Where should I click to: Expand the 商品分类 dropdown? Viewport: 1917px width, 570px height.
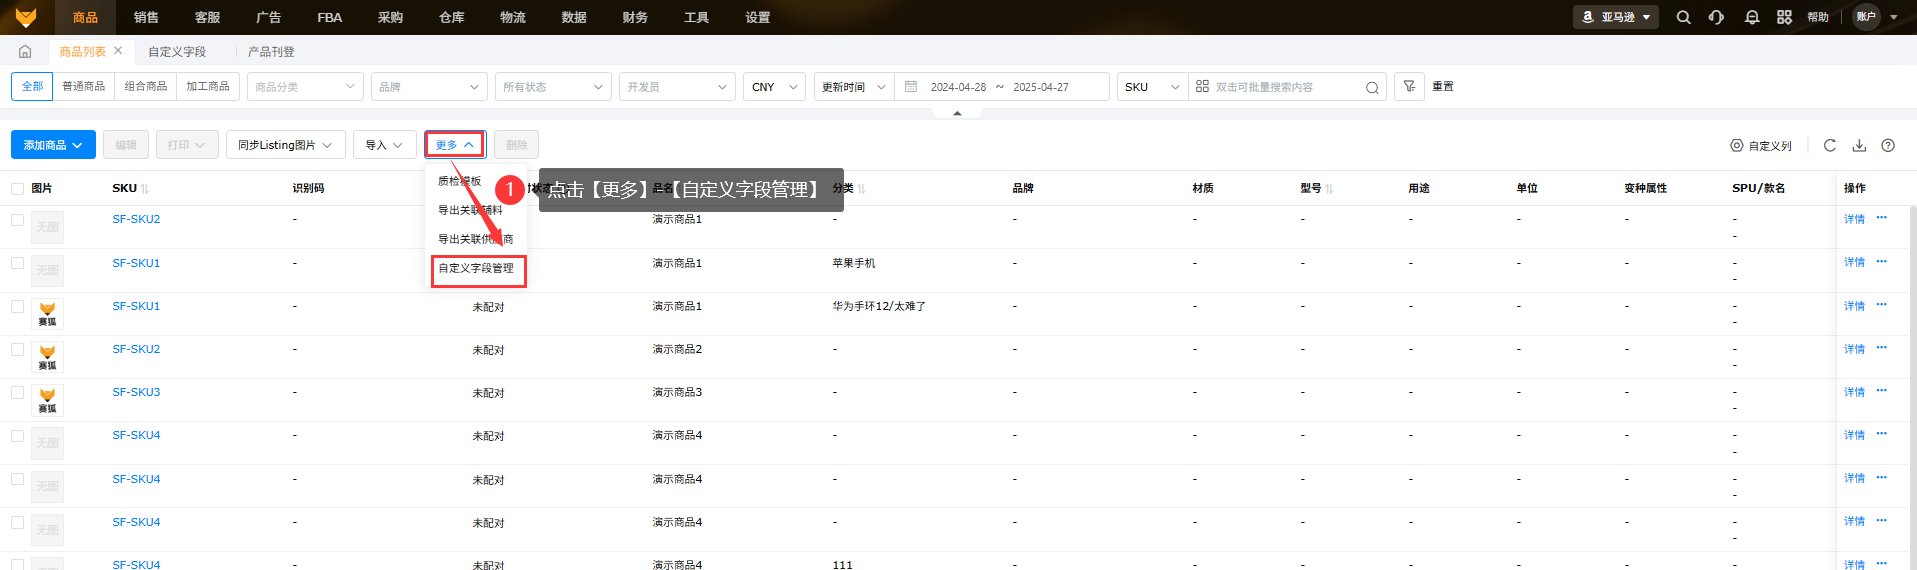pos(304,87)
